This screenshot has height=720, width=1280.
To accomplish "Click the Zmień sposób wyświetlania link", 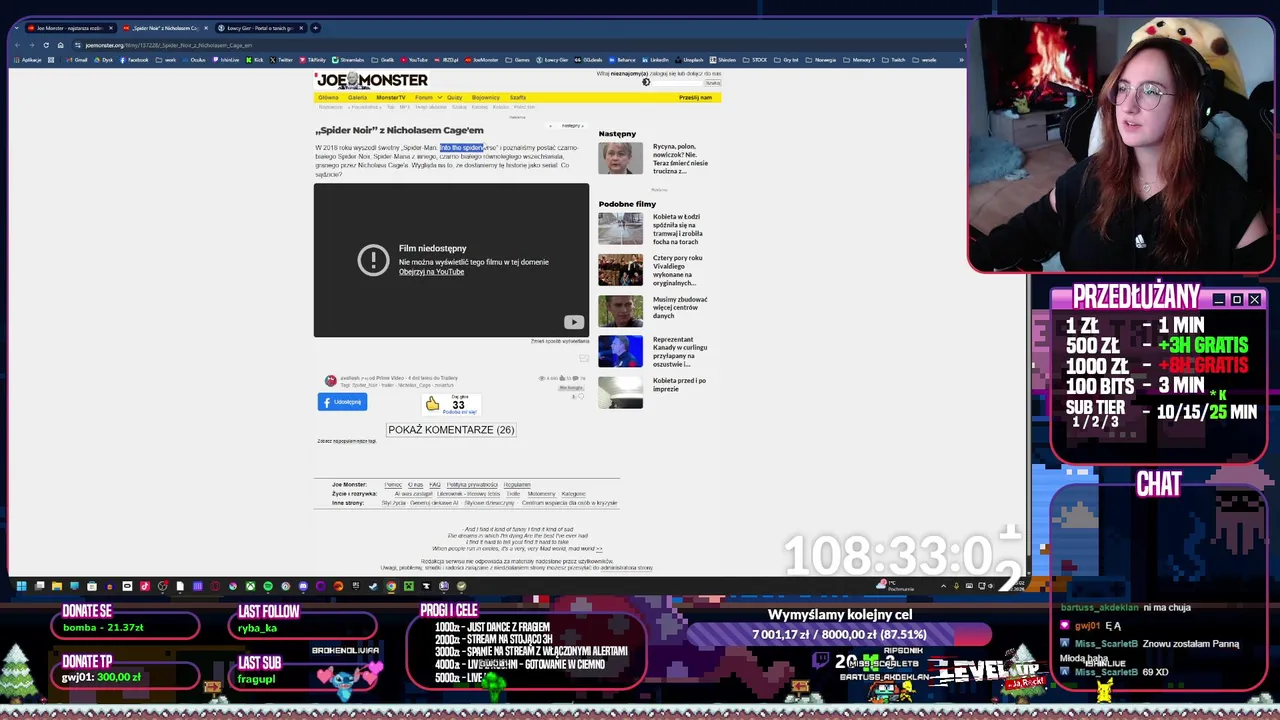I will (560, 342).
